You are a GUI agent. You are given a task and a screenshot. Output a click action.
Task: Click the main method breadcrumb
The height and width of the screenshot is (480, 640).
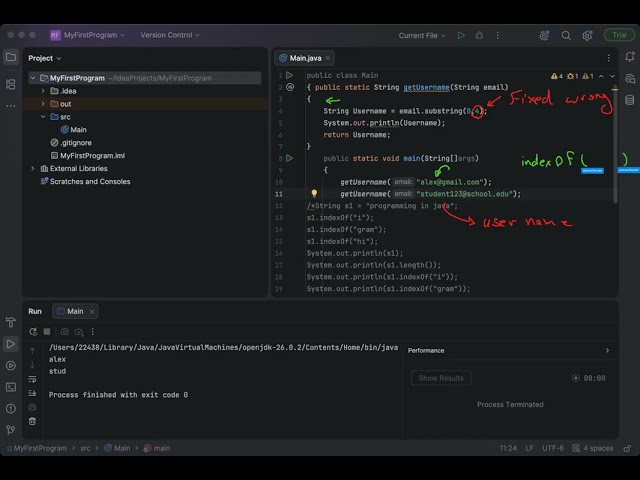(x=157, y=448)
